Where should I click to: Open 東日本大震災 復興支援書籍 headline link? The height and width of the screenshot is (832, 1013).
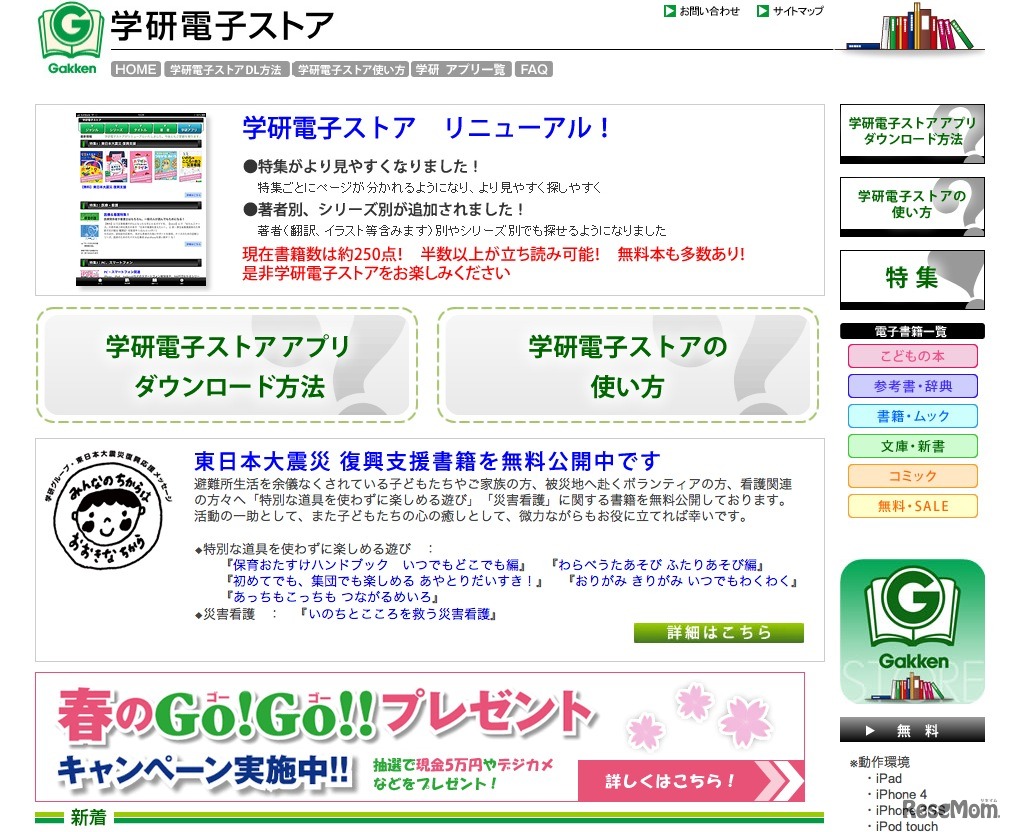coord(427,461)
